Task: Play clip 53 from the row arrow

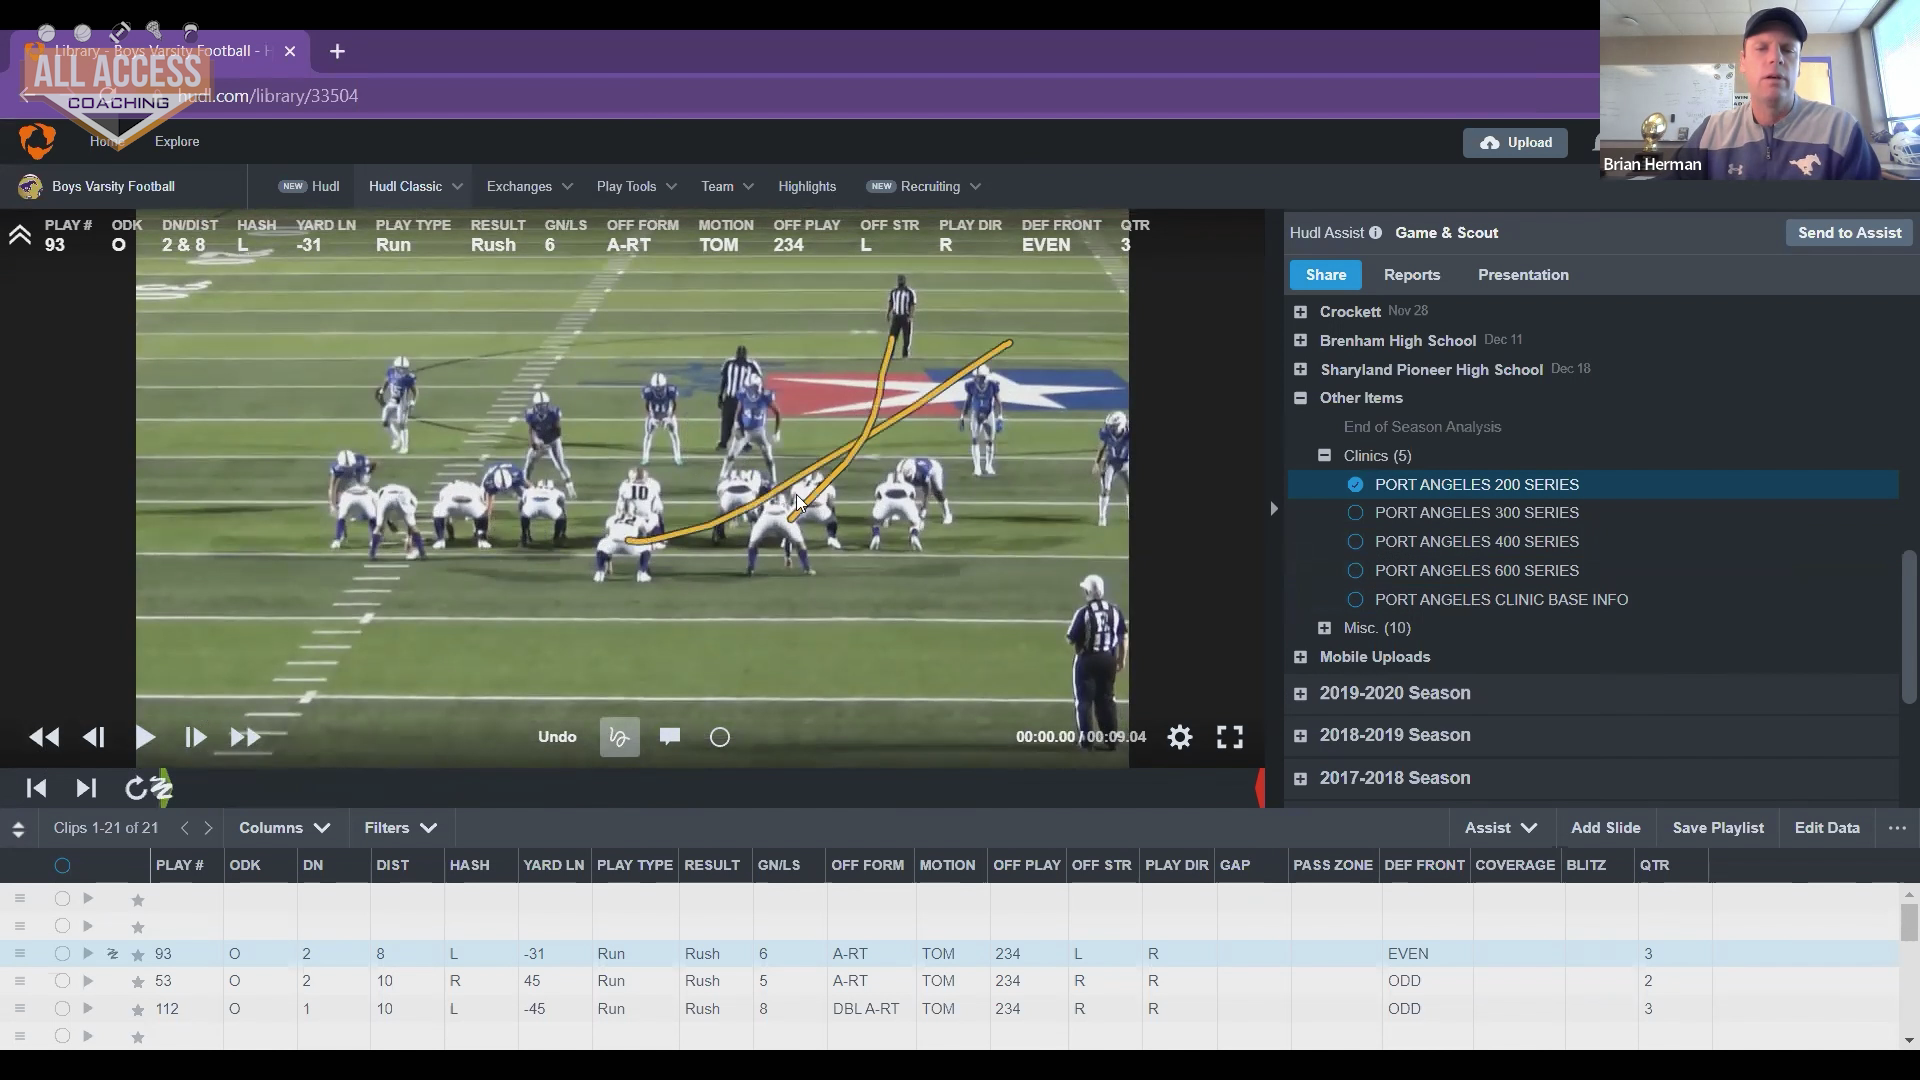Action: 88,981
